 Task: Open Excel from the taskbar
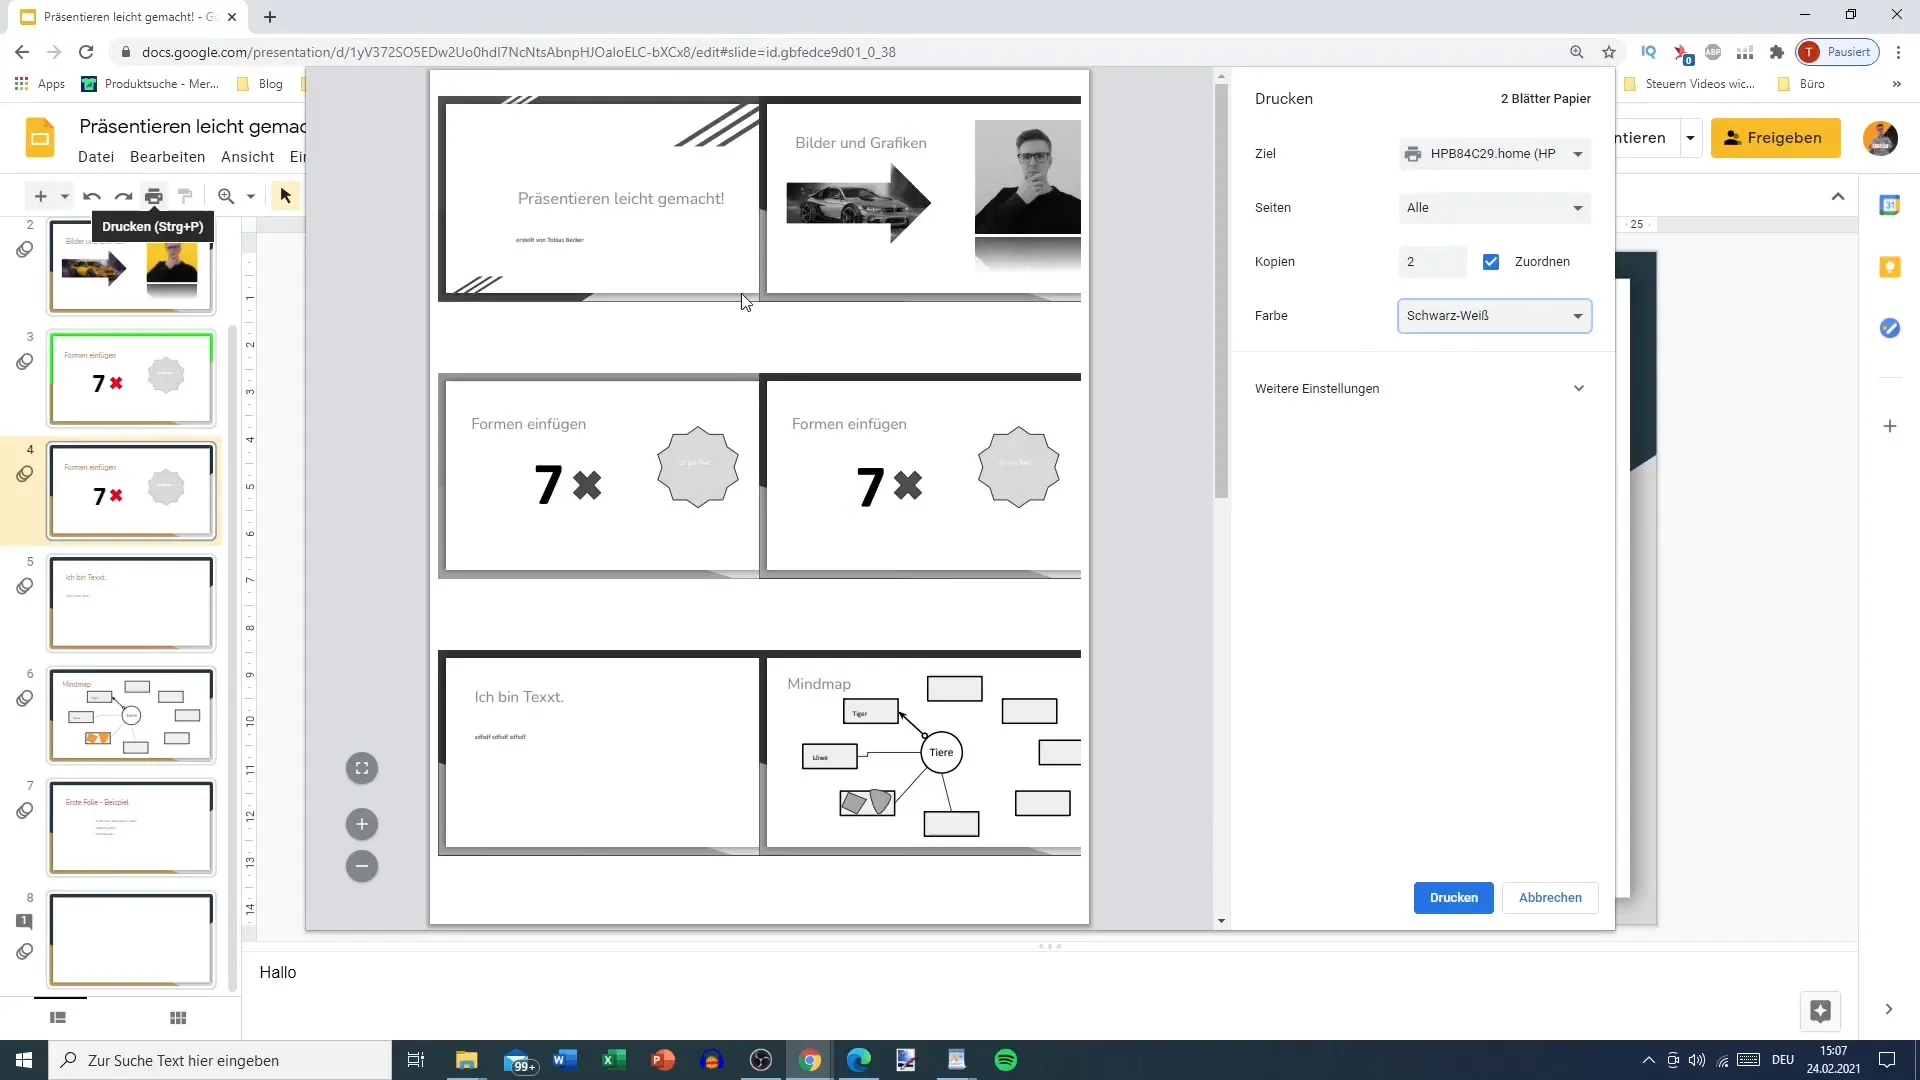(614, 1060)
